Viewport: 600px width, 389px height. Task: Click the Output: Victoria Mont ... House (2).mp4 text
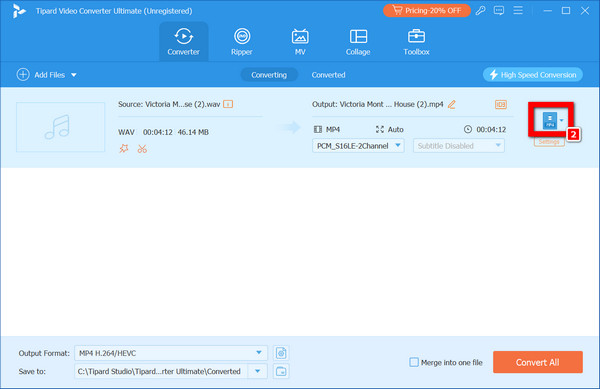click(x=377, y=104)
